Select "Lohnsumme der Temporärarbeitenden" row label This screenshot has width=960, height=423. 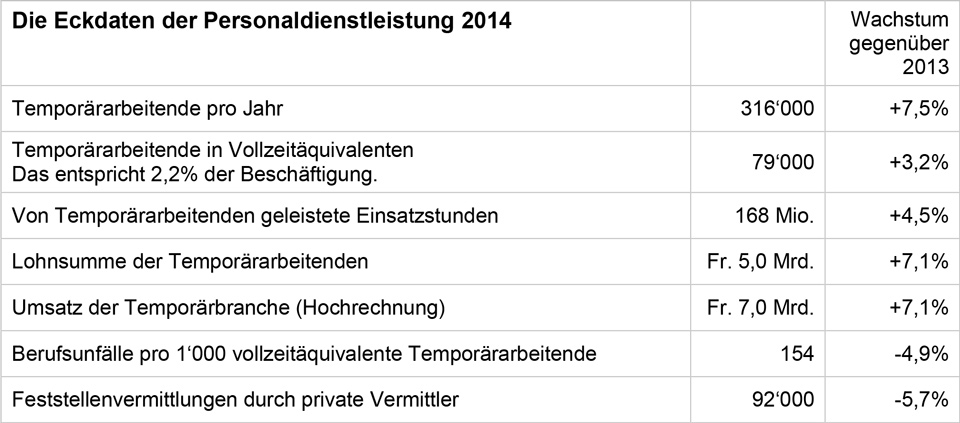click(x=190, y=262)
